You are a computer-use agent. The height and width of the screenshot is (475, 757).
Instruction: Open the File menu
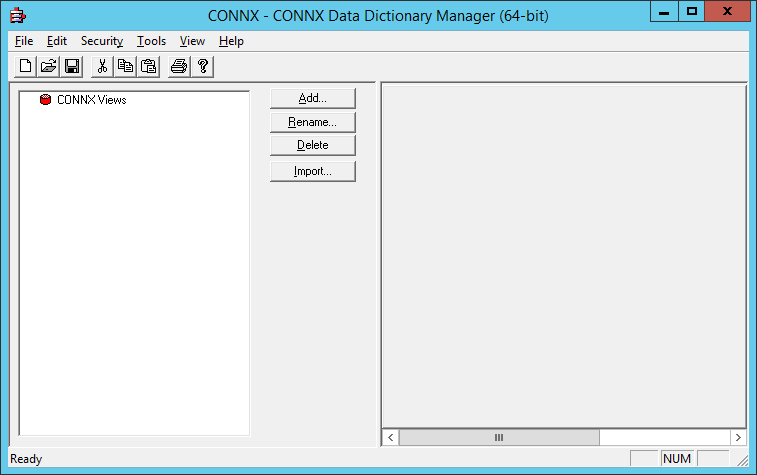click(x=24, y=41)
